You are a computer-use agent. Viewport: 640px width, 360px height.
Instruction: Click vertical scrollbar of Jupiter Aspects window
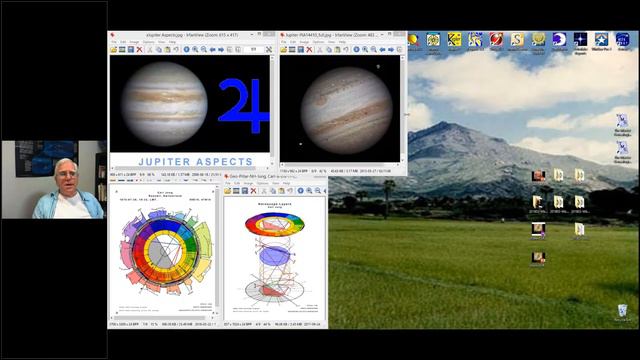click(x=272, y=109)
